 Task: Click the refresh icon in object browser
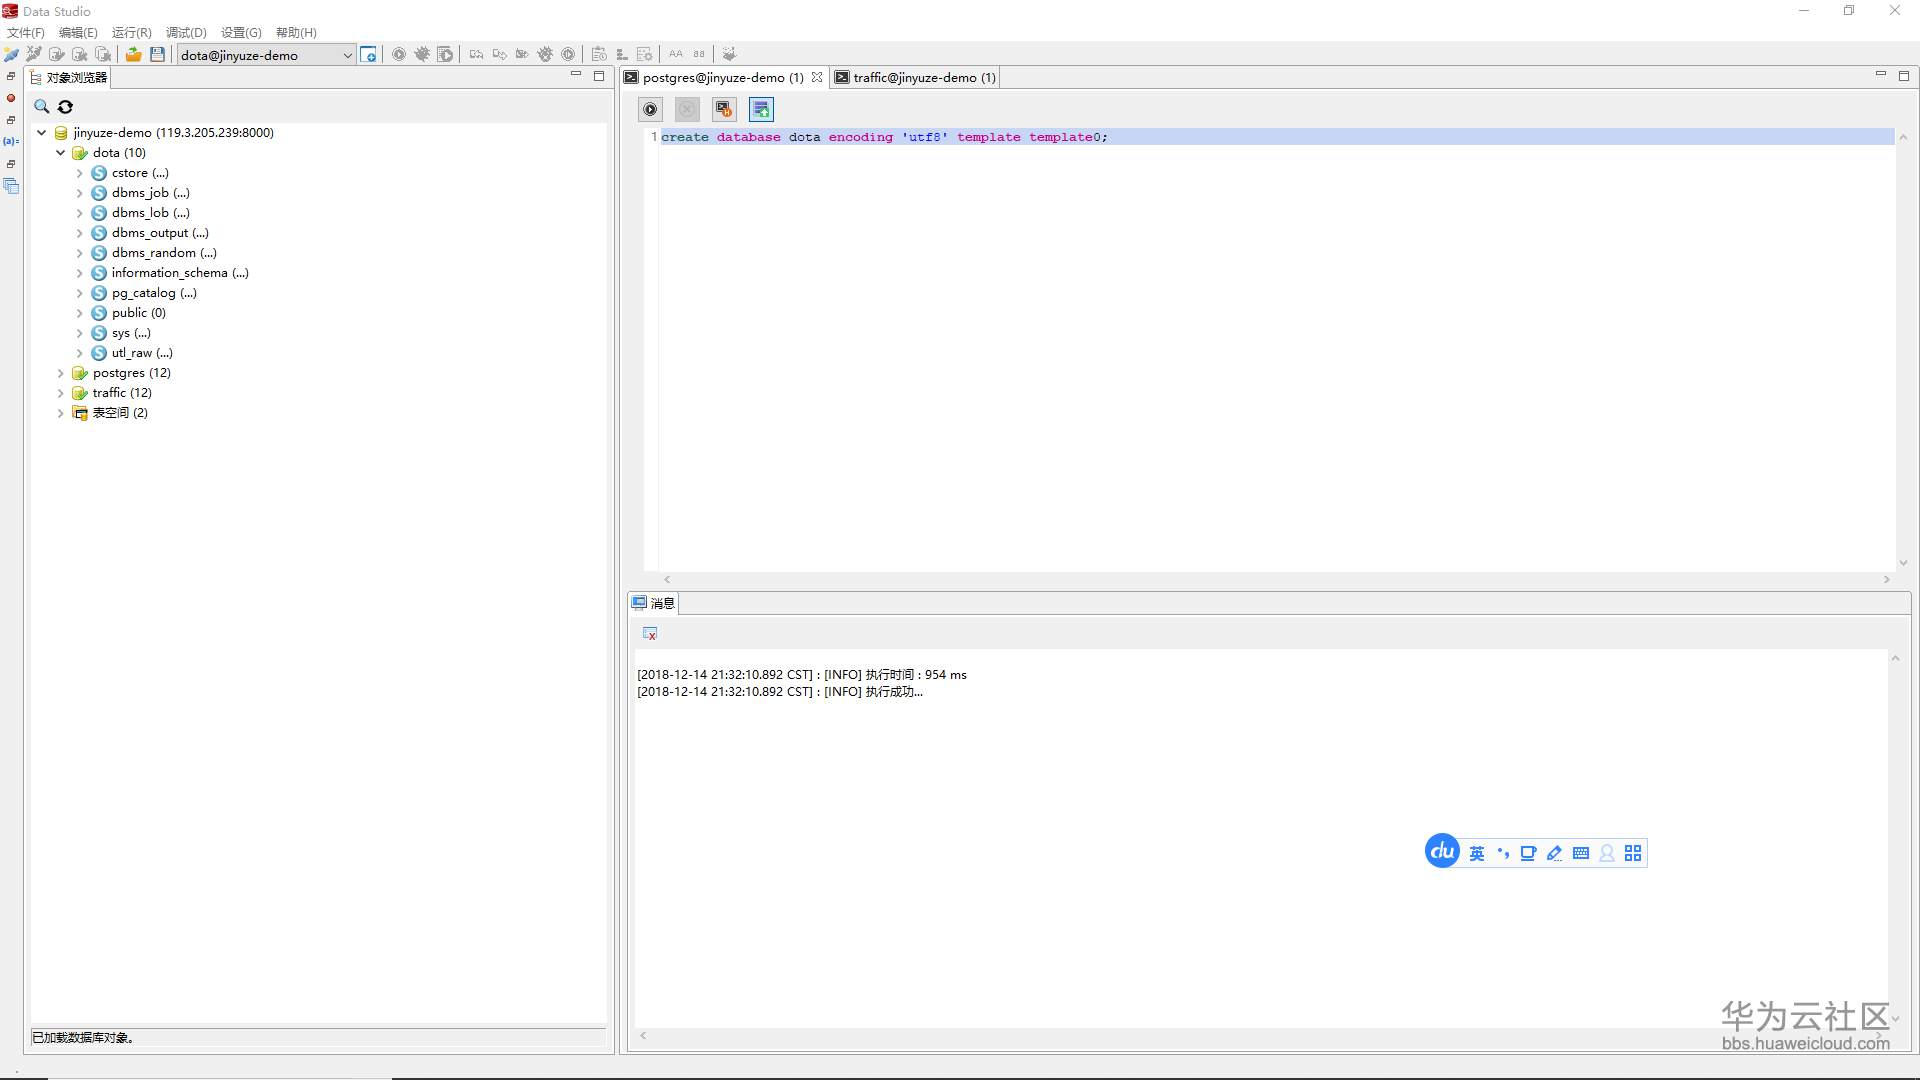tap(65, 107)
